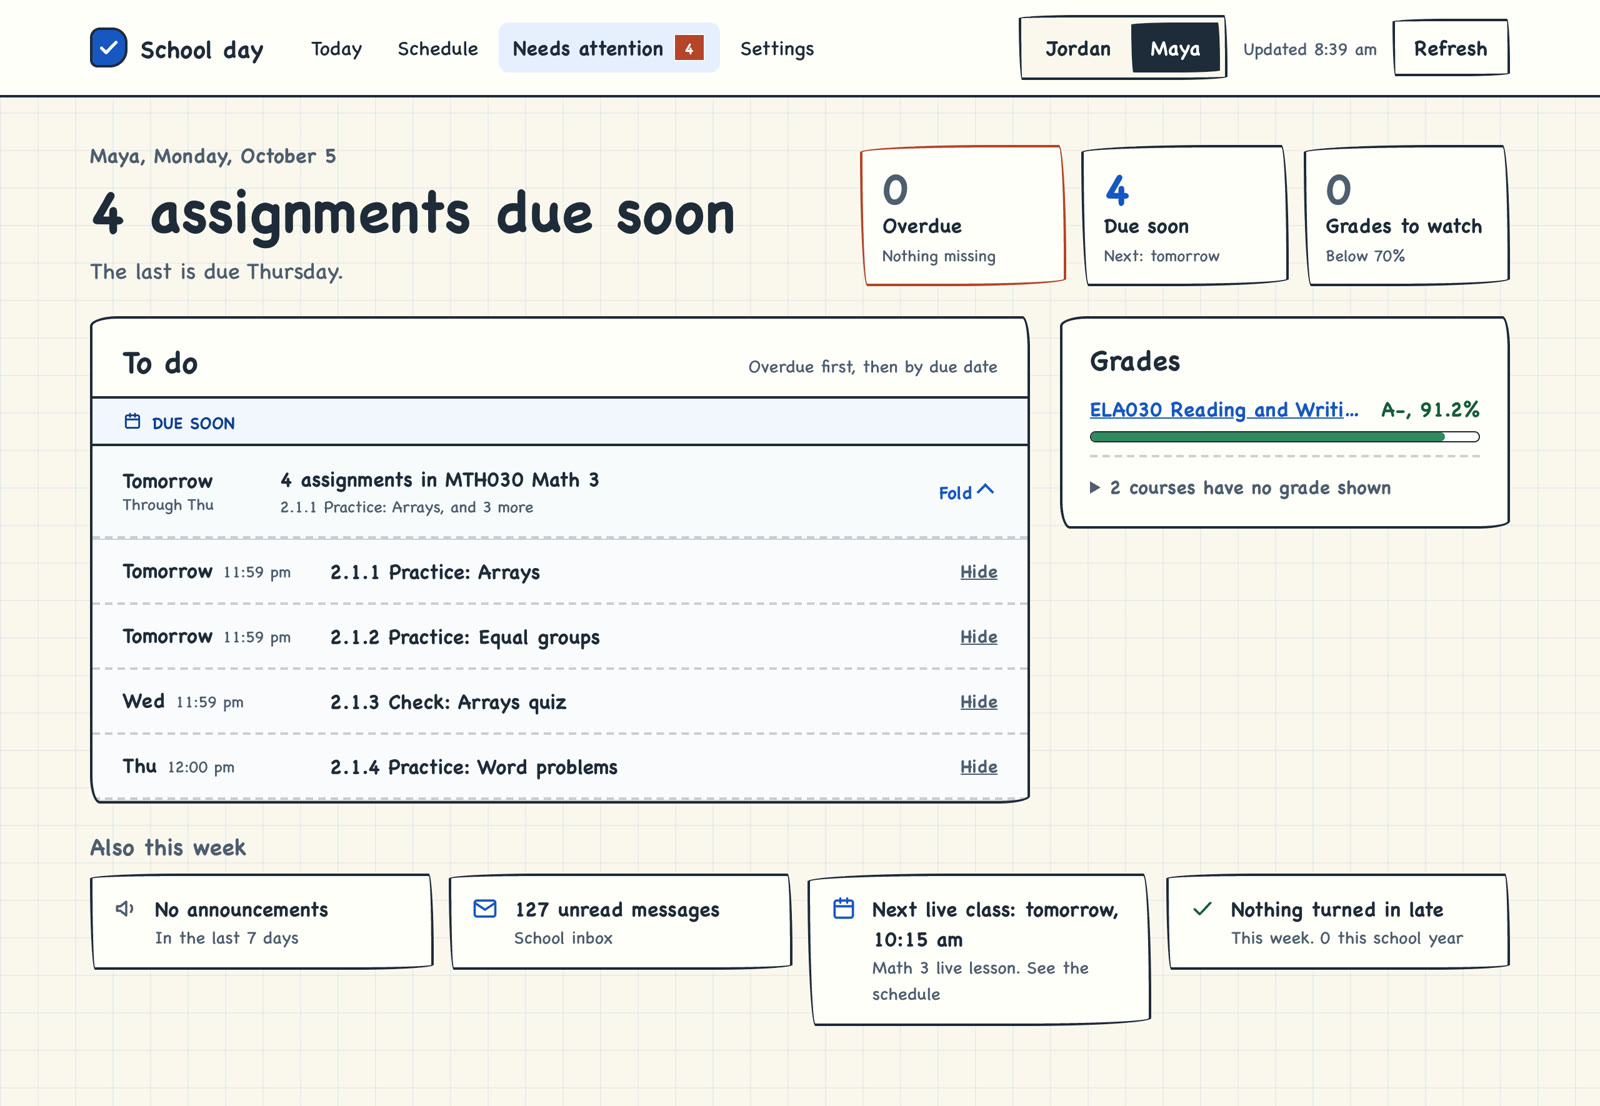
Task: Click the 'A-, 91.2%' grade value
Action: [x=1430, y=410]
